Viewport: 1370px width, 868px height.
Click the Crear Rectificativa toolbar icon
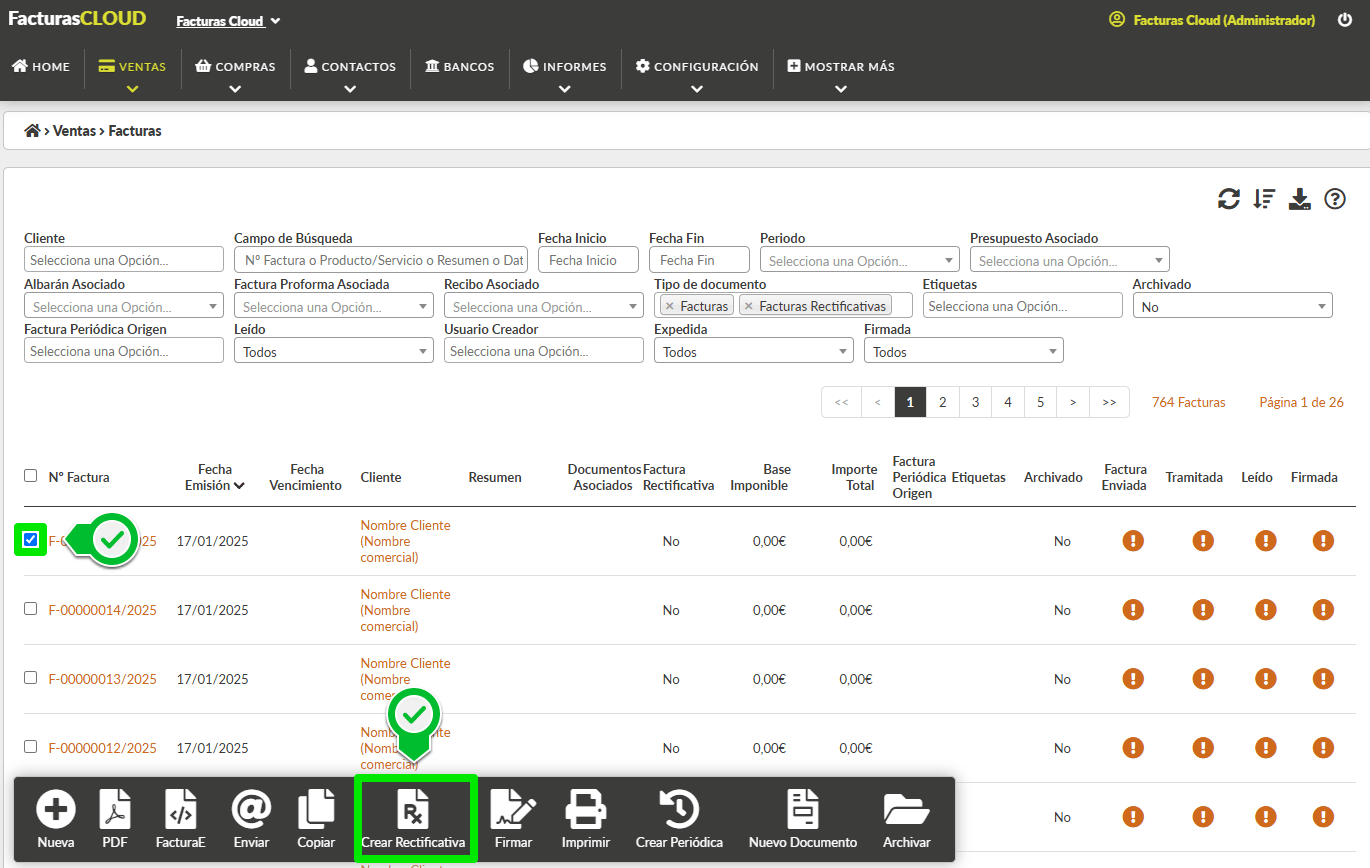414,809
